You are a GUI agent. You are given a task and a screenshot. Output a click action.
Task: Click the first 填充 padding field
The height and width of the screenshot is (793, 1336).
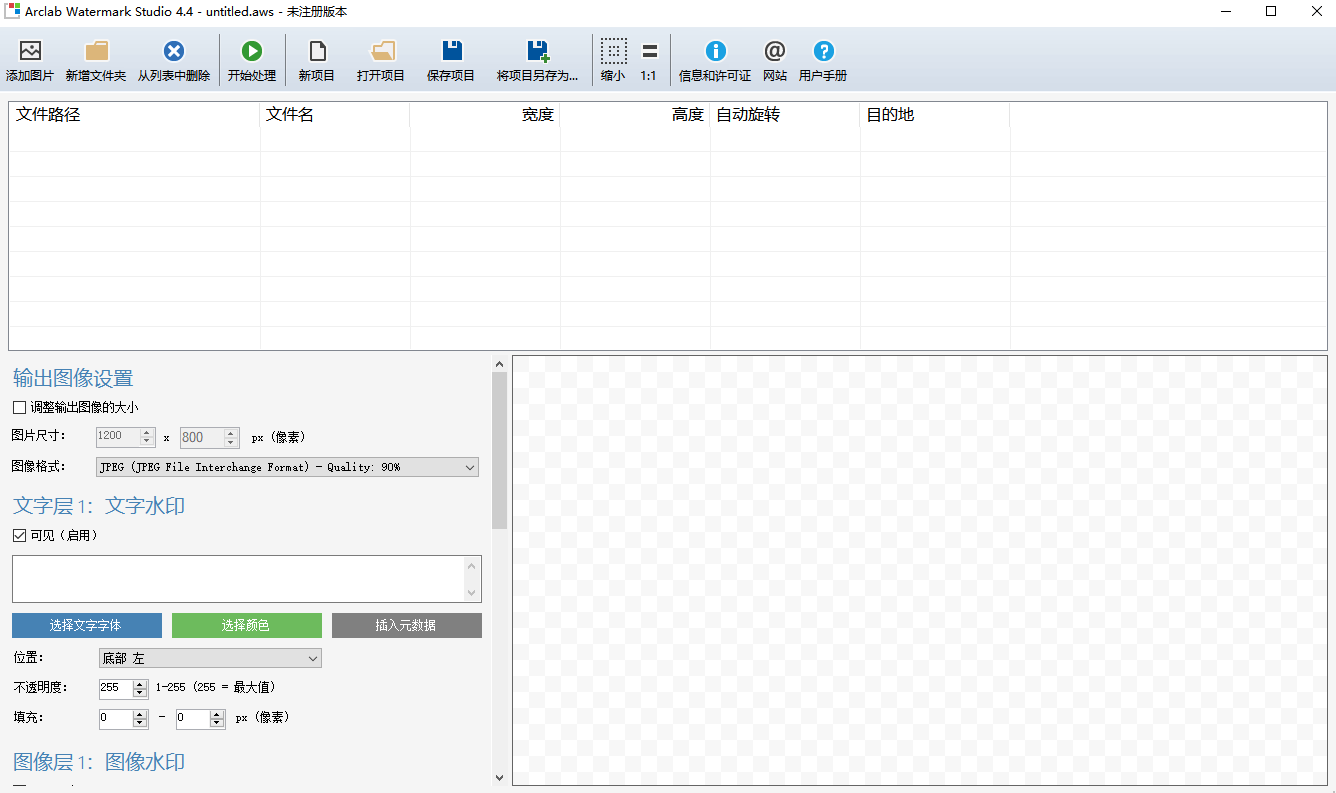pyautogui.click(x=115, y=718)
